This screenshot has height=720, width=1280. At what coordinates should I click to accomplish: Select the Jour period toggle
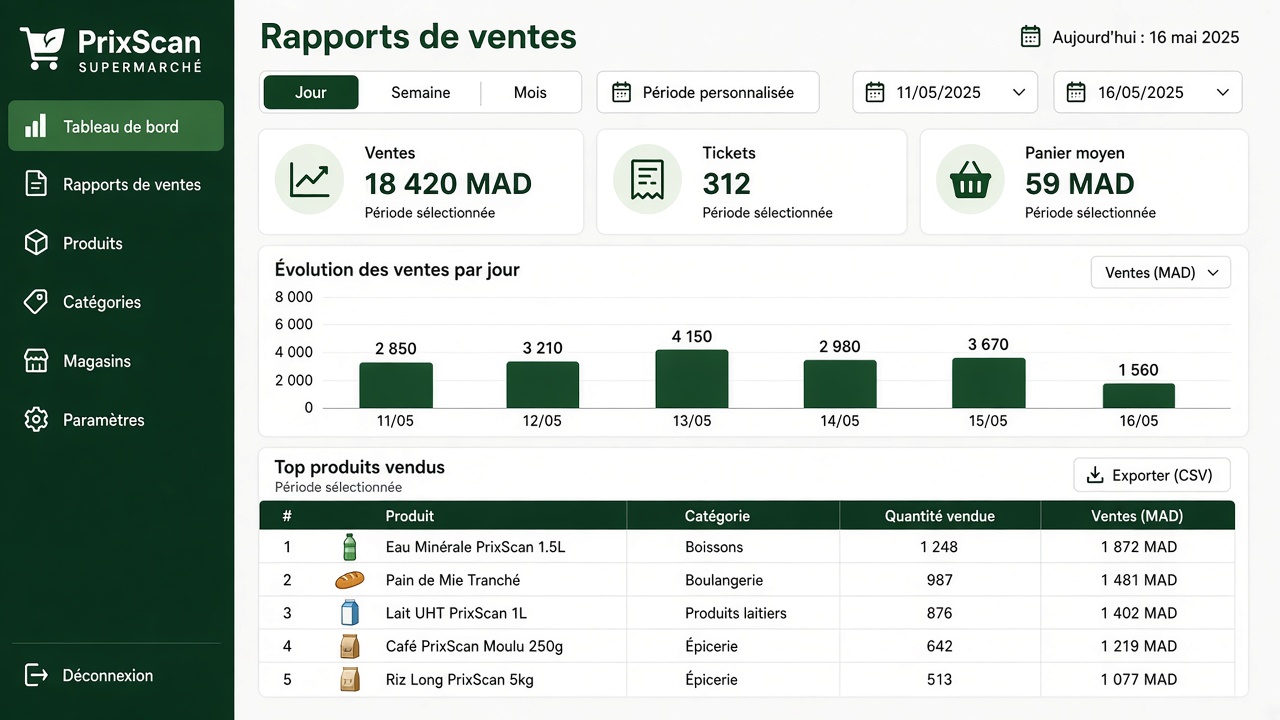point(311,92)
